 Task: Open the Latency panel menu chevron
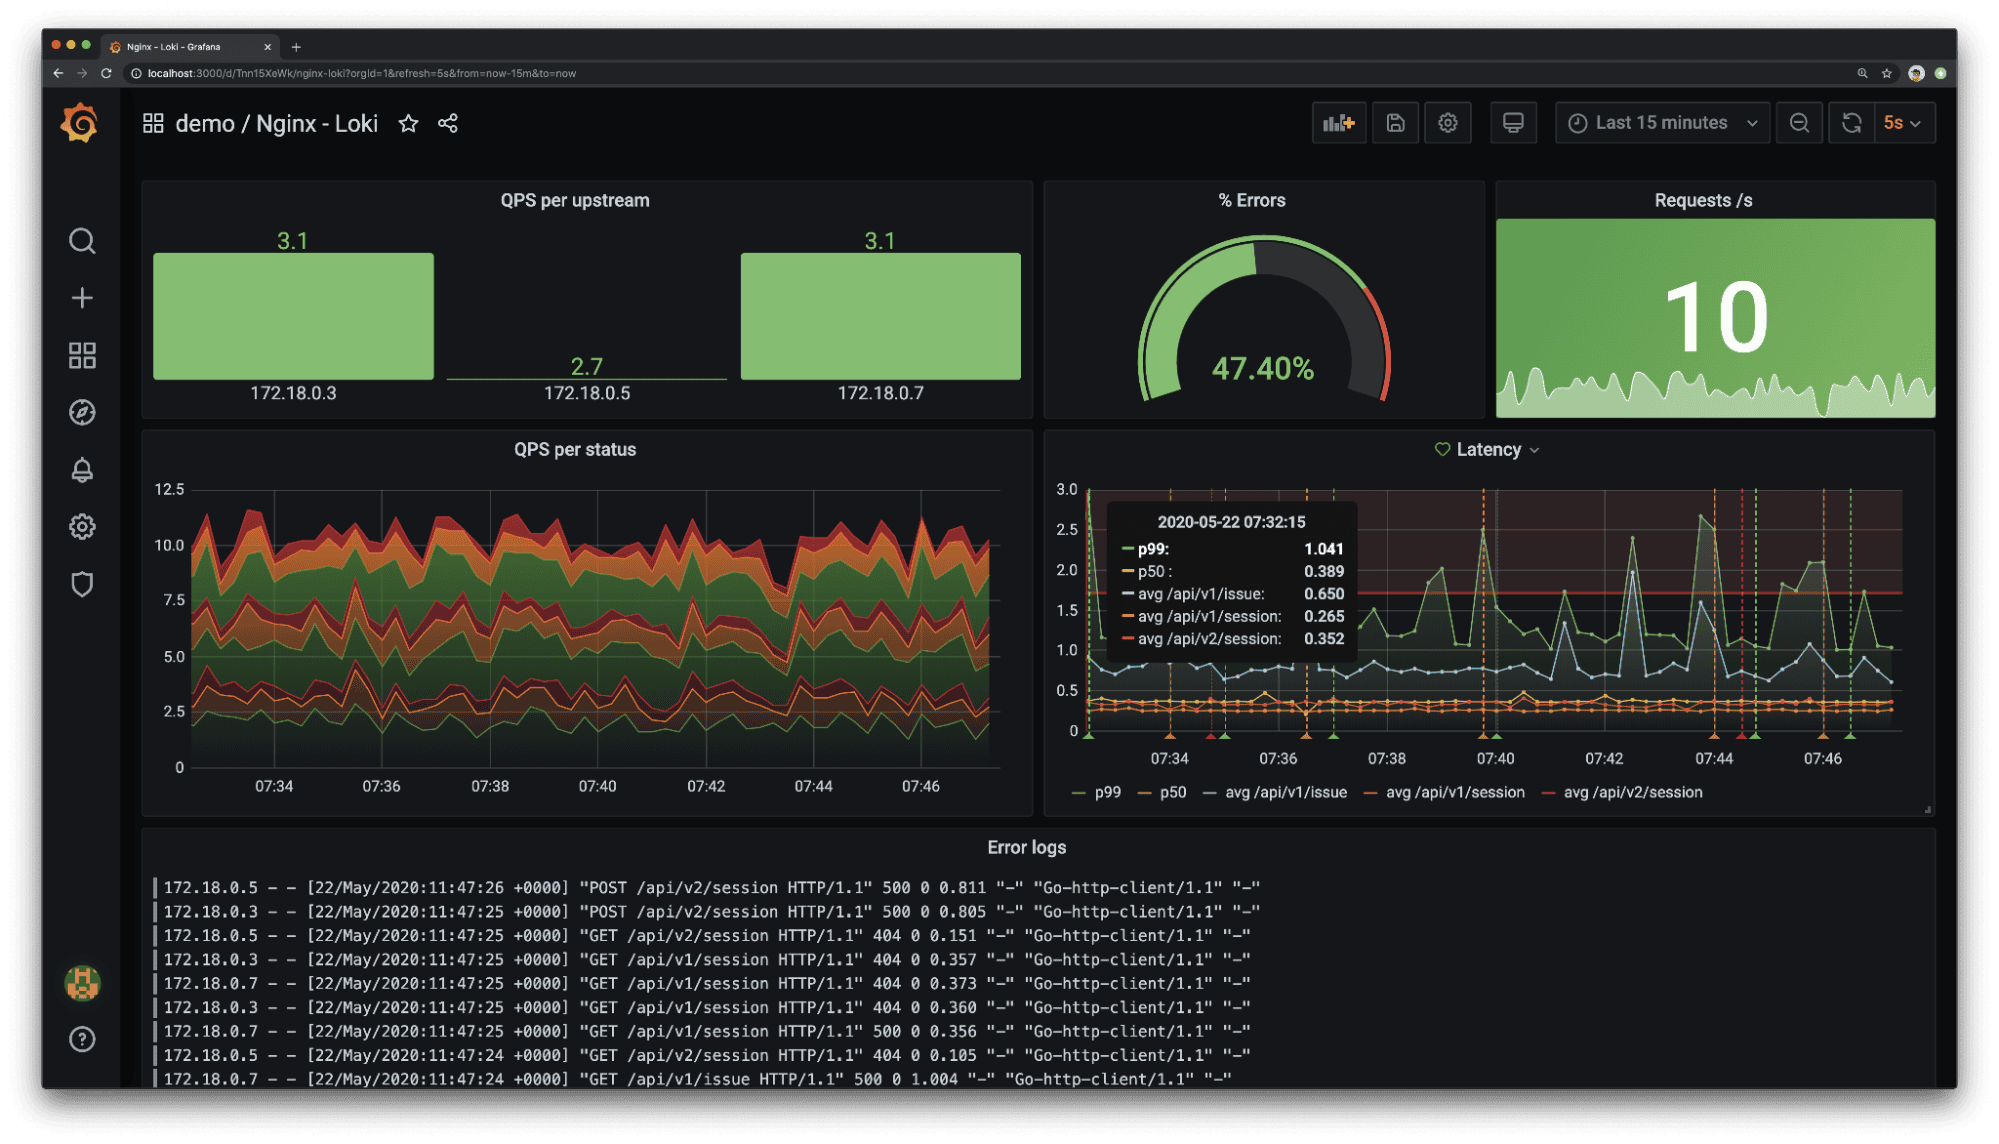click(1536, 449)
